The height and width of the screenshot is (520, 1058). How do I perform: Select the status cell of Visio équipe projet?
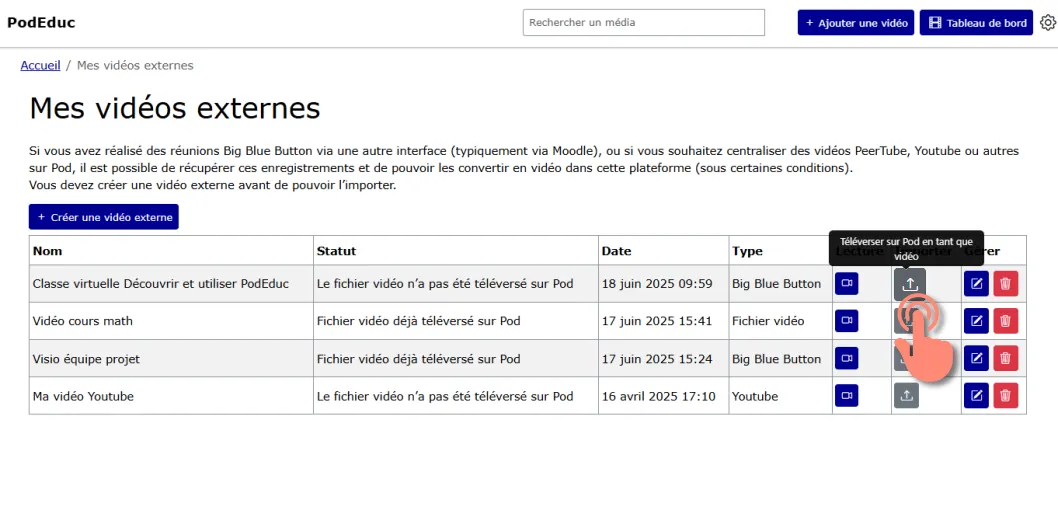[x=455, y=359]
